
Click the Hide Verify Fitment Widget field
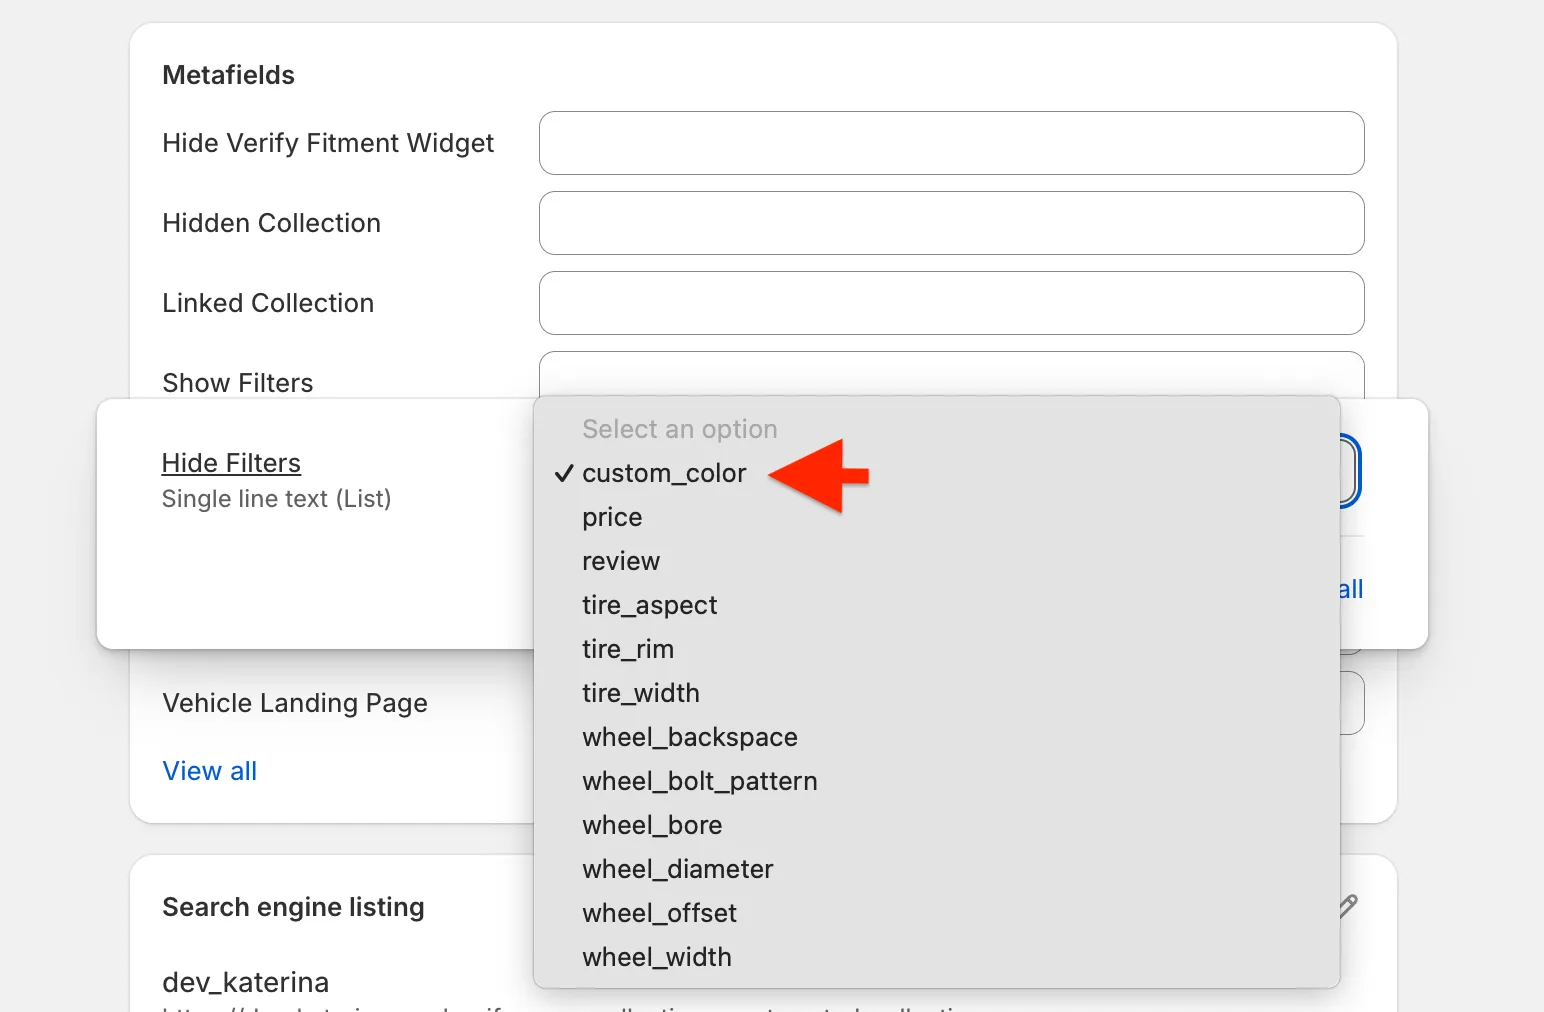click(951, 143)
